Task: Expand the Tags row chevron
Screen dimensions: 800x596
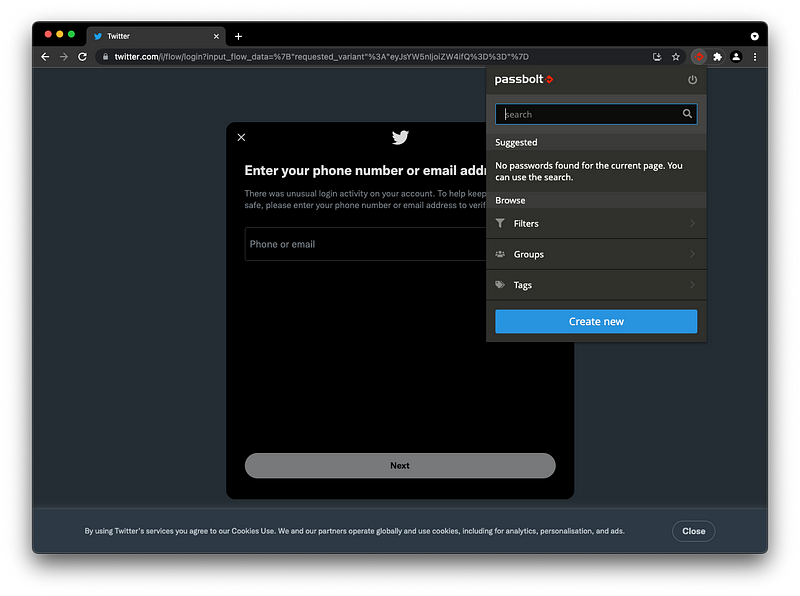Action: [x=692, y=284]
